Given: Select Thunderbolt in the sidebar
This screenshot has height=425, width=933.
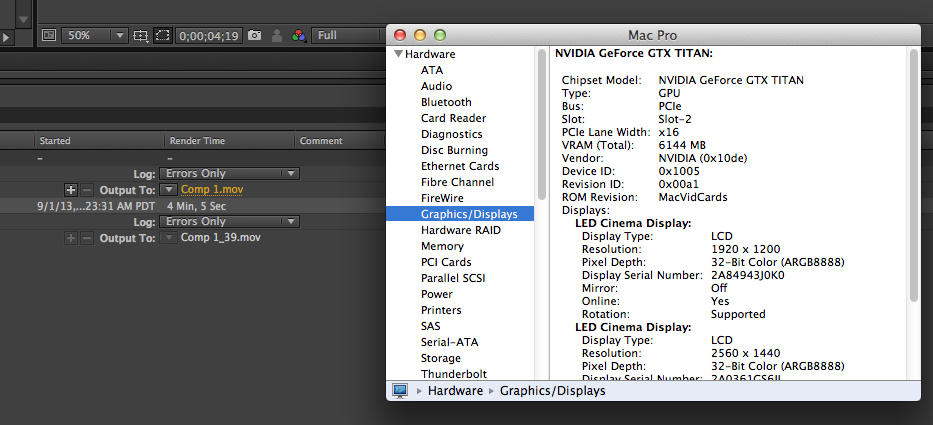Looking at the screenshot, I should point(454,374).
